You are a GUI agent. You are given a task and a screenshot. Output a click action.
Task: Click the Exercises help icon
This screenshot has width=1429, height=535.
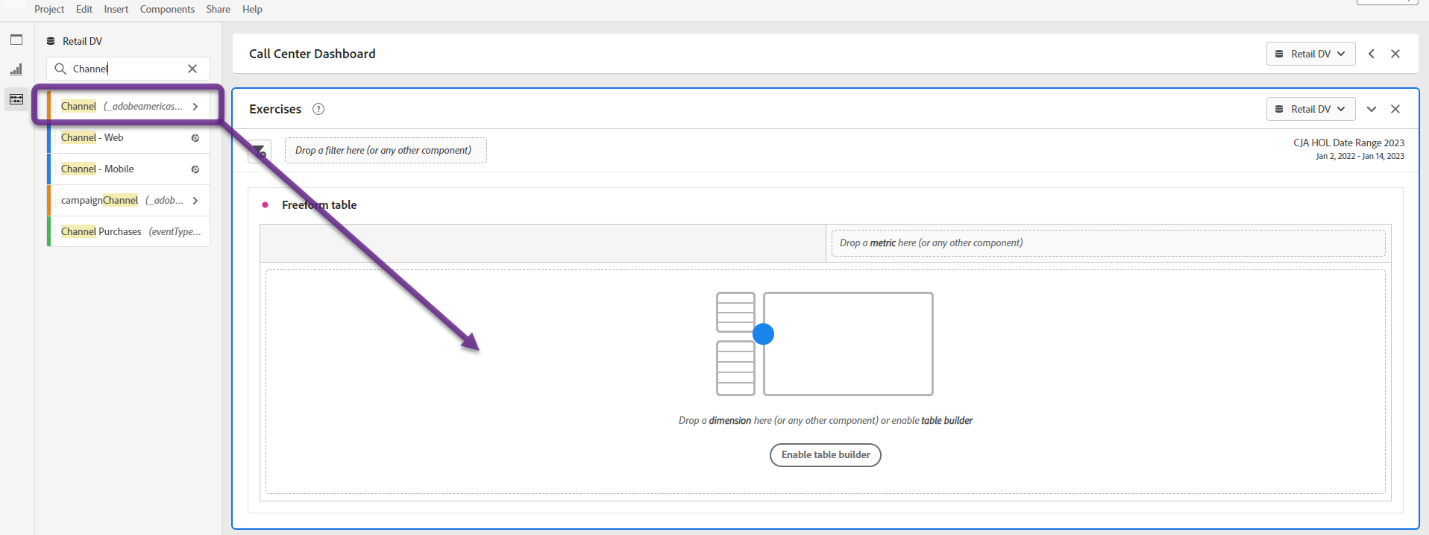pyautogui.click(x=318, y=109)
